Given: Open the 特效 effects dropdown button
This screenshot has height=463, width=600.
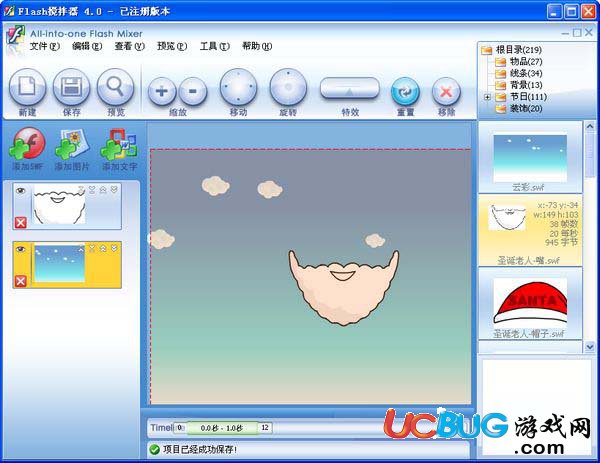Looking at the screenshot, I should (349, 88).
